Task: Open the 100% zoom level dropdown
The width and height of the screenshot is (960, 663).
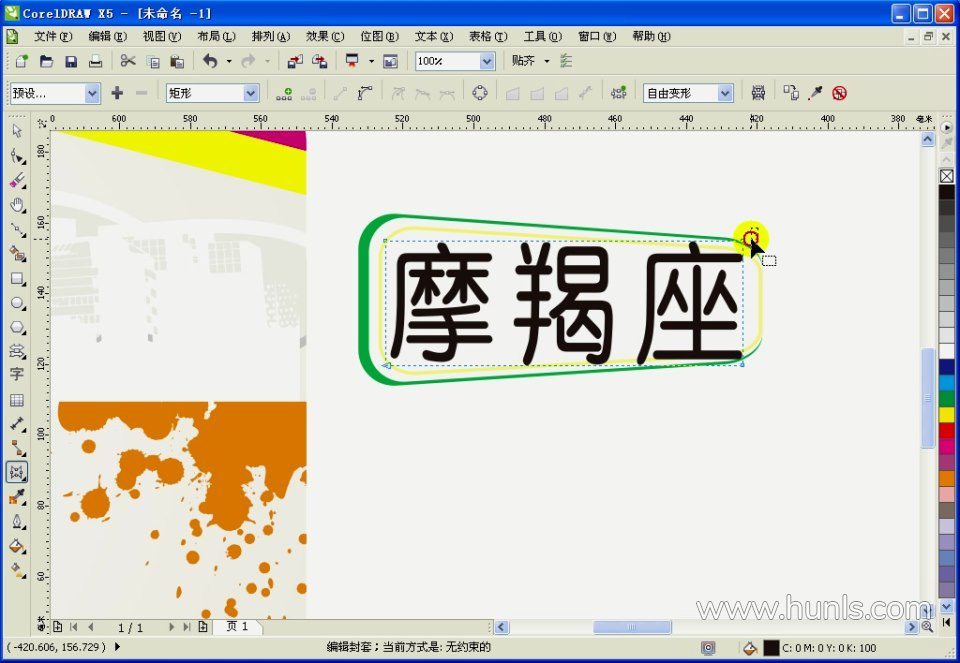Action: click(486, 61)
